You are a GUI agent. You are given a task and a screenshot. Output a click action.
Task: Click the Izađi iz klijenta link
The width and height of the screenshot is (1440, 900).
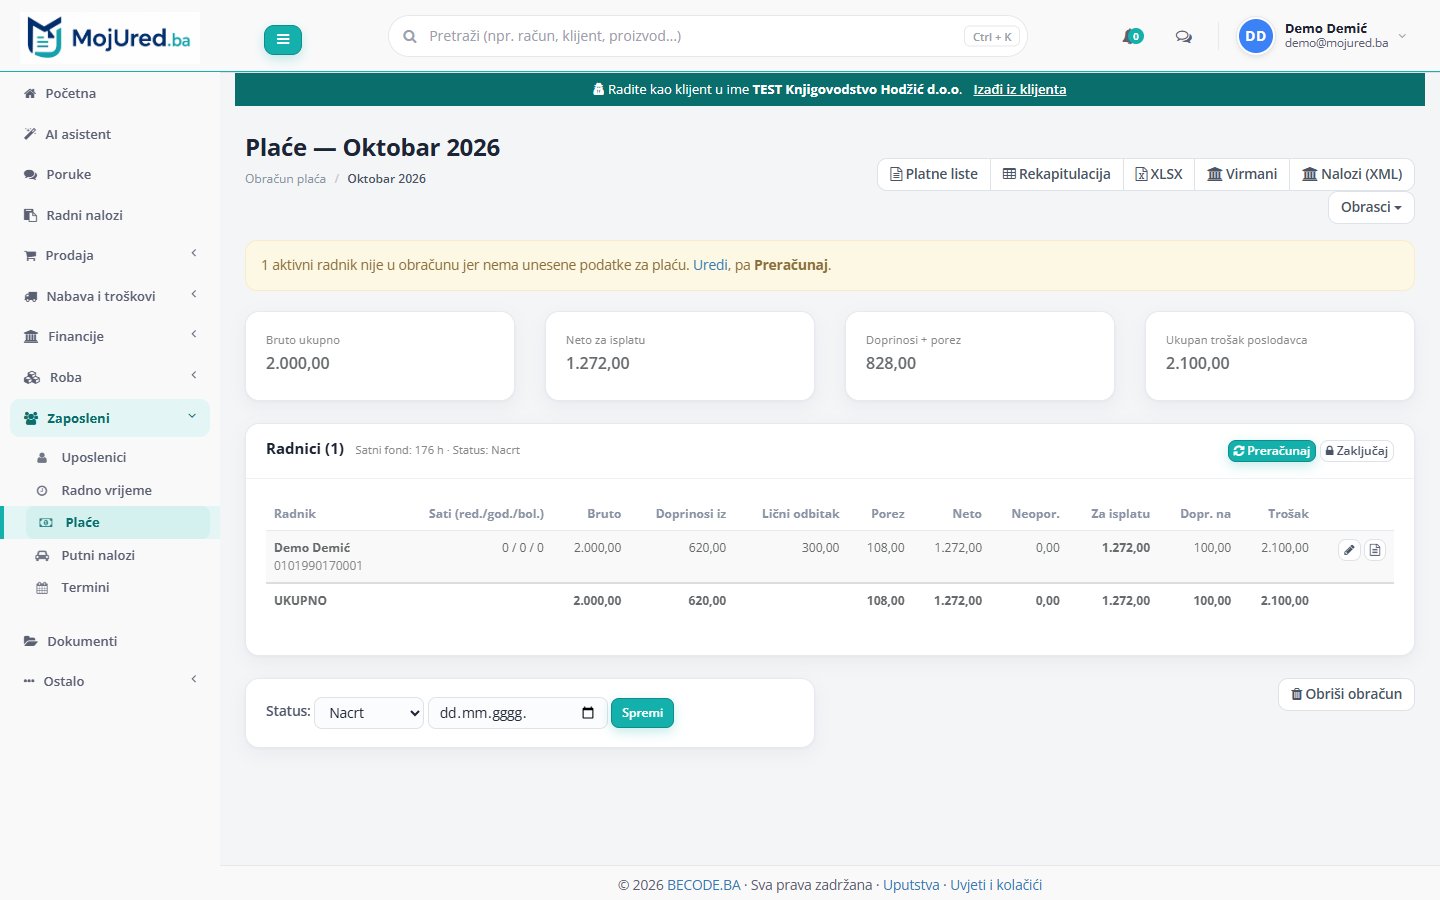(x=1020, y=89)
